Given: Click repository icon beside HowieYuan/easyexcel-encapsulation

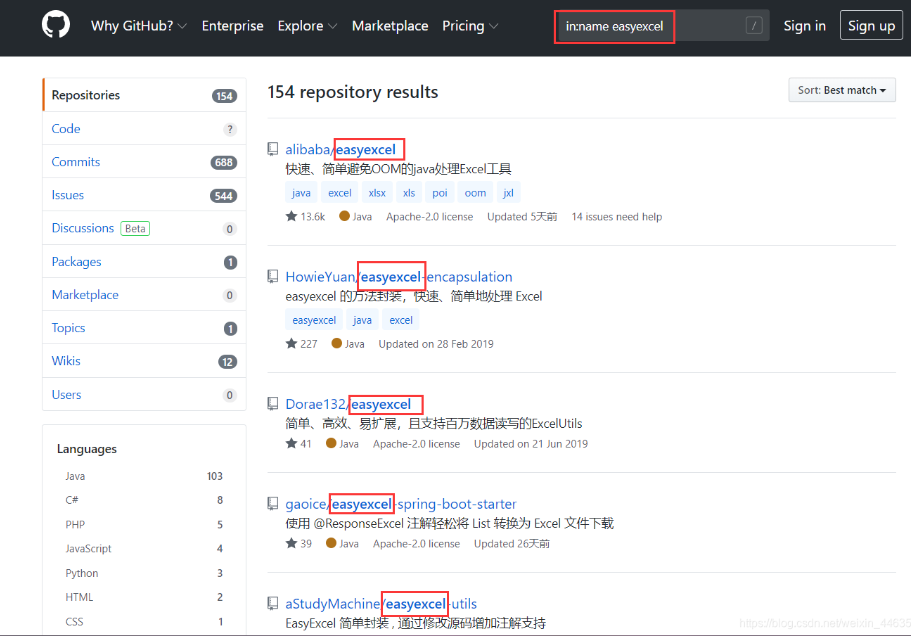Looking at the screenshot, I should click(272, 277).
